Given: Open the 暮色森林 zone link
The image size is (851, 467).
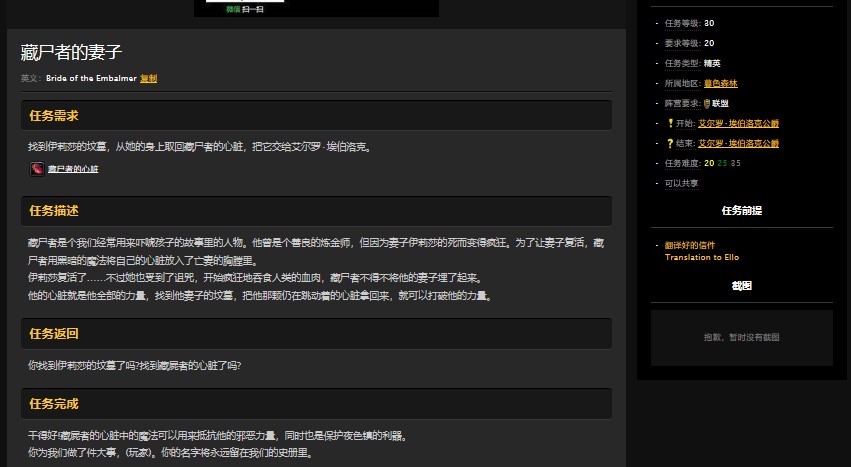Looking at the screenshot, I should [x=720, y=83].
